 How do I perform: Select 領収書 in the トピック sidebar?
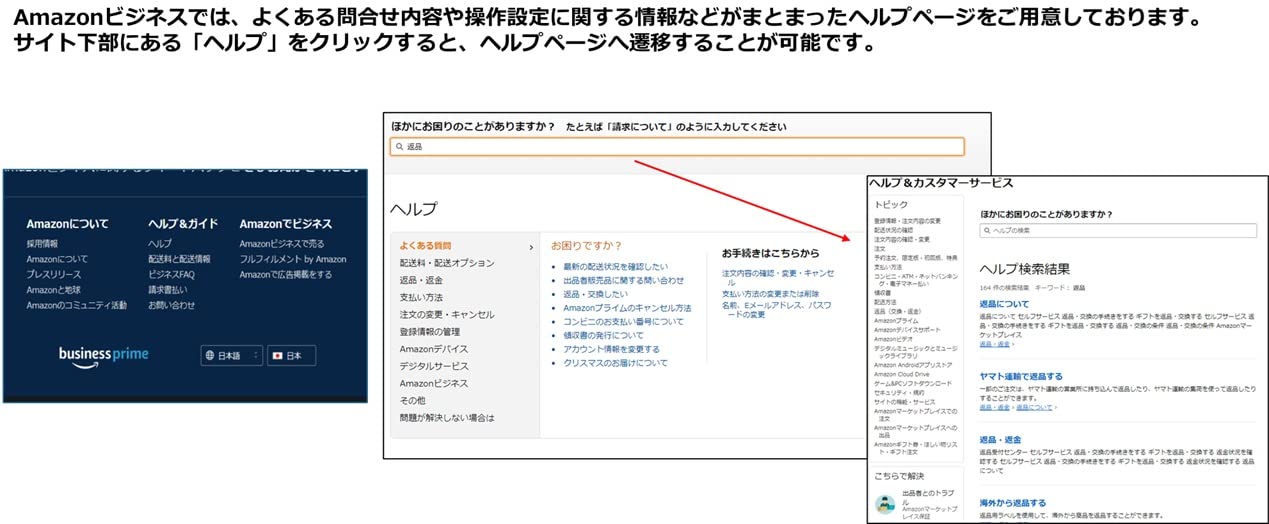[x=882, y=292]
